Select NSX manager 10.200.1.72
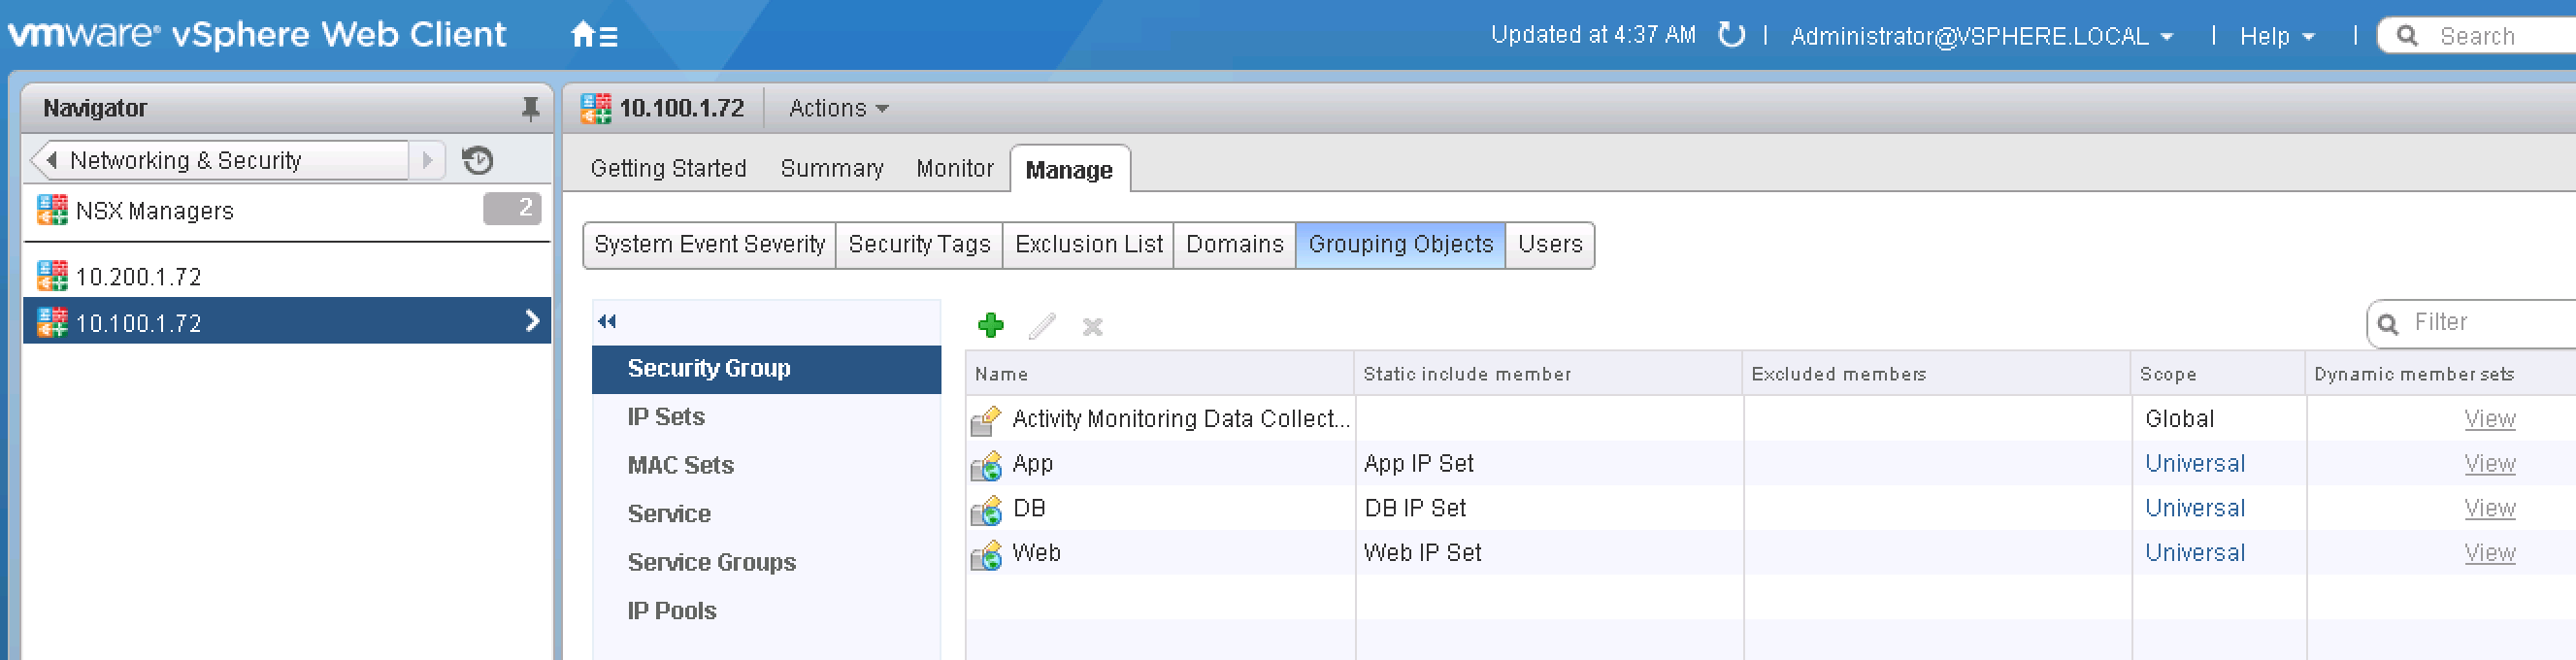Image resolution: width=2576 pixels, height=660 pixels. (x=139, y=276)
